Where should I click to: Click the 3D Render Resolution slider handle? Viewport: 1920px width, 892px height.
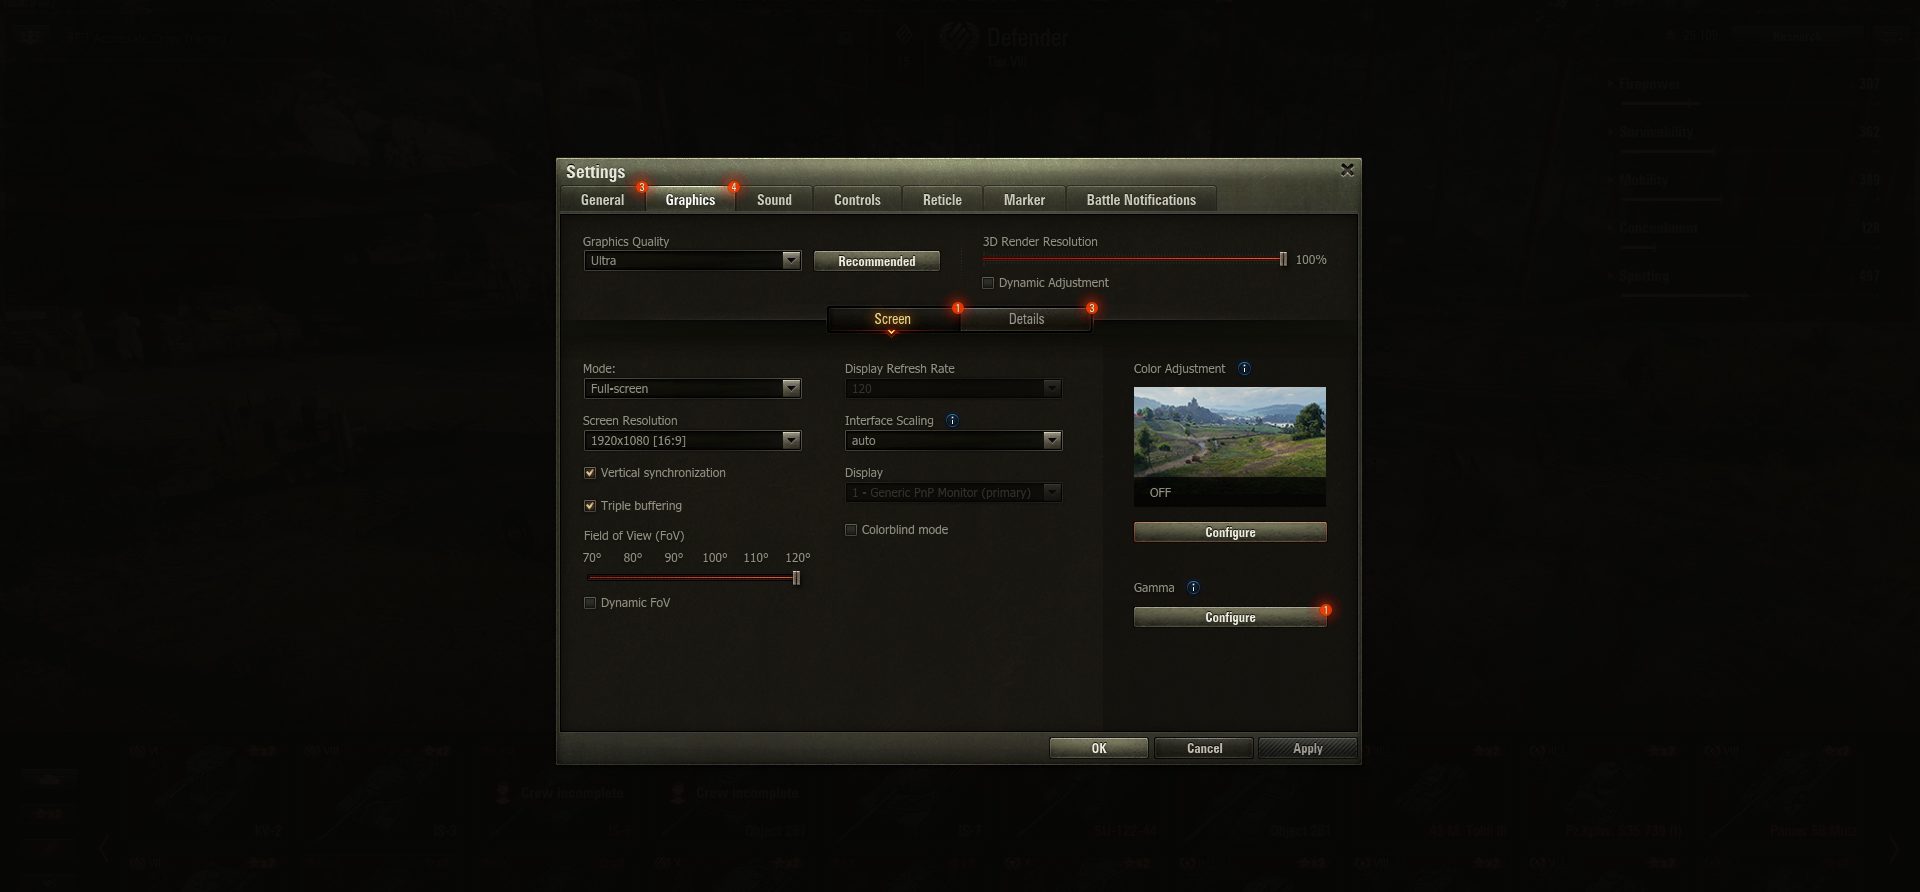(1283, 260)
